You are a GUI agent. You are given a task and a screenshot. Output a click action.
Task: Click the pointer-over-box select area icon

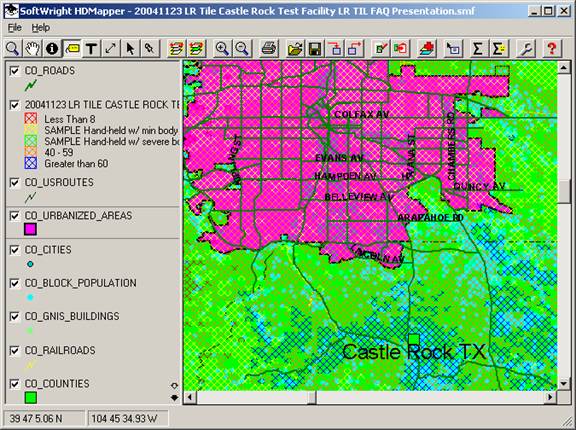pos(453,48)
